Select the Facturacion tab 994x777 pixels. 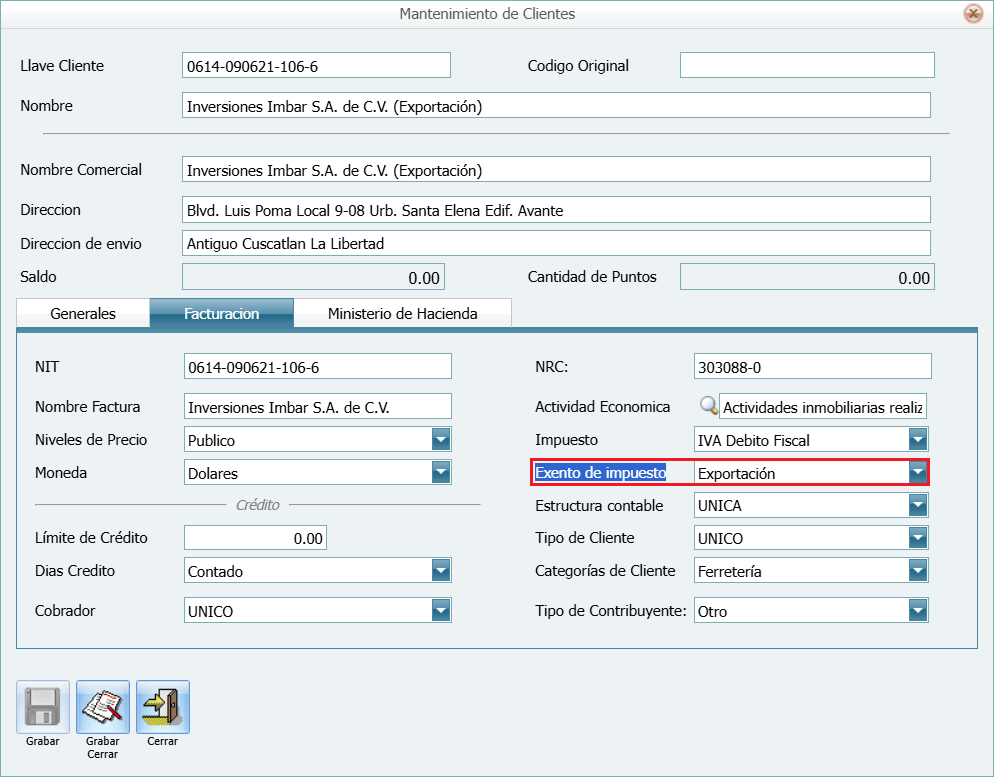pyautogui.click(x=221, y=313)
